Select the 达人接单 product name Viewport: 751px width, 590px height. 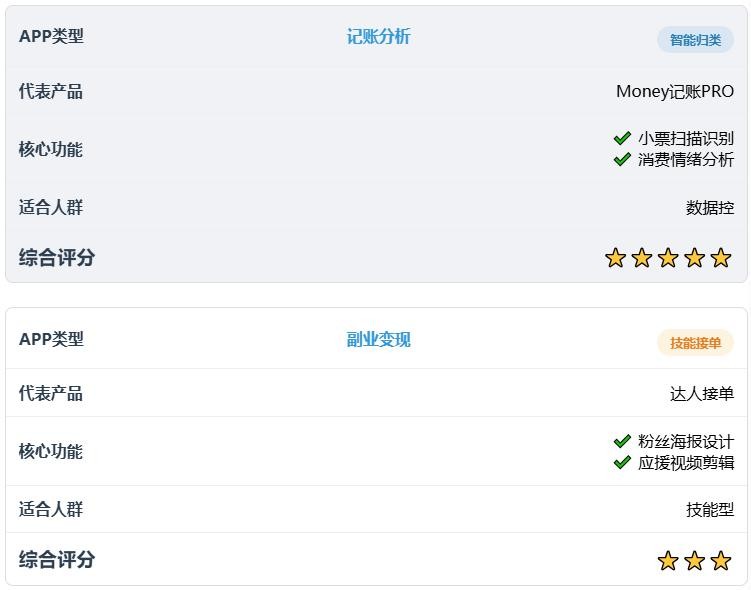coord(701,394)
